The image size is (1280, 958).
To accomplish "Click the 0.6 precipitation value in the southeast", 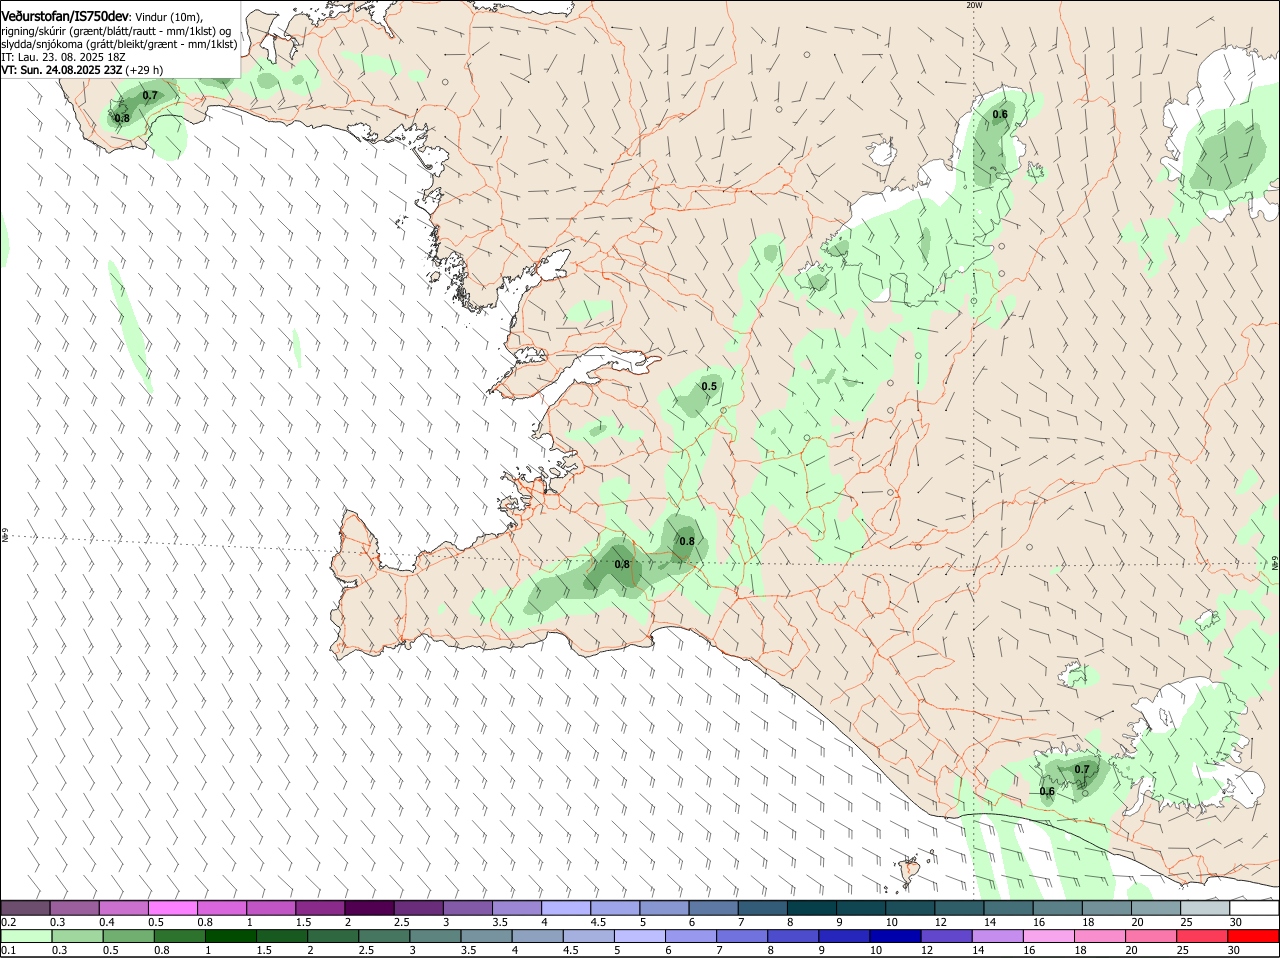I will pyautogui.click(x=1047, y=791).
